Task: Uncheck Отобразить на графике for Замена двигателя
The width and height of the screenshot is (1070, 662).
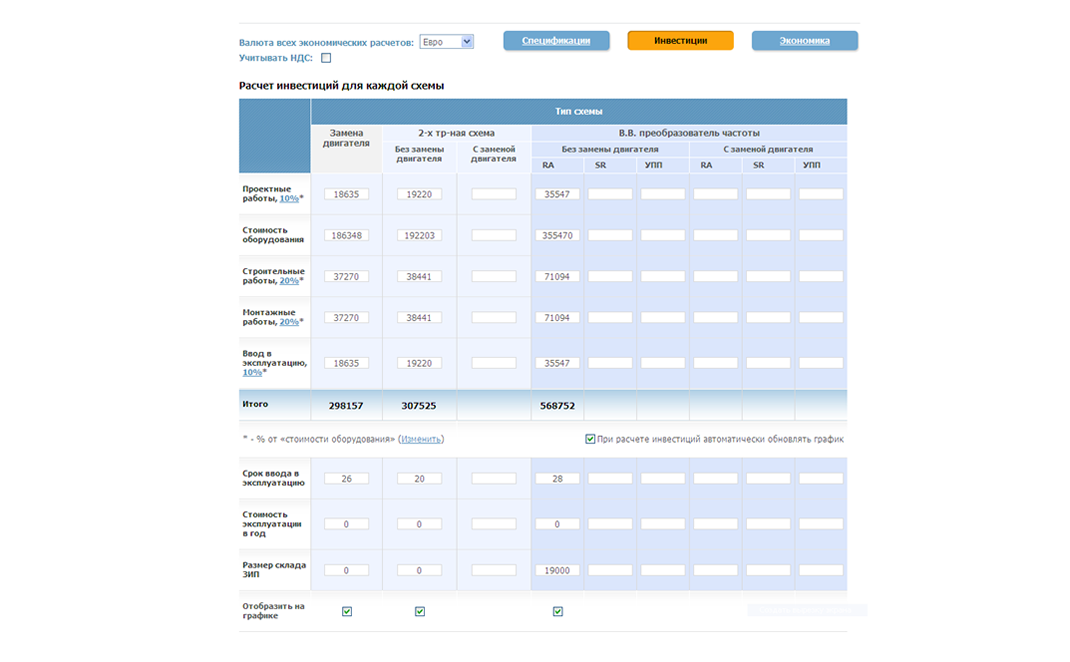Action: pos(347,611)
